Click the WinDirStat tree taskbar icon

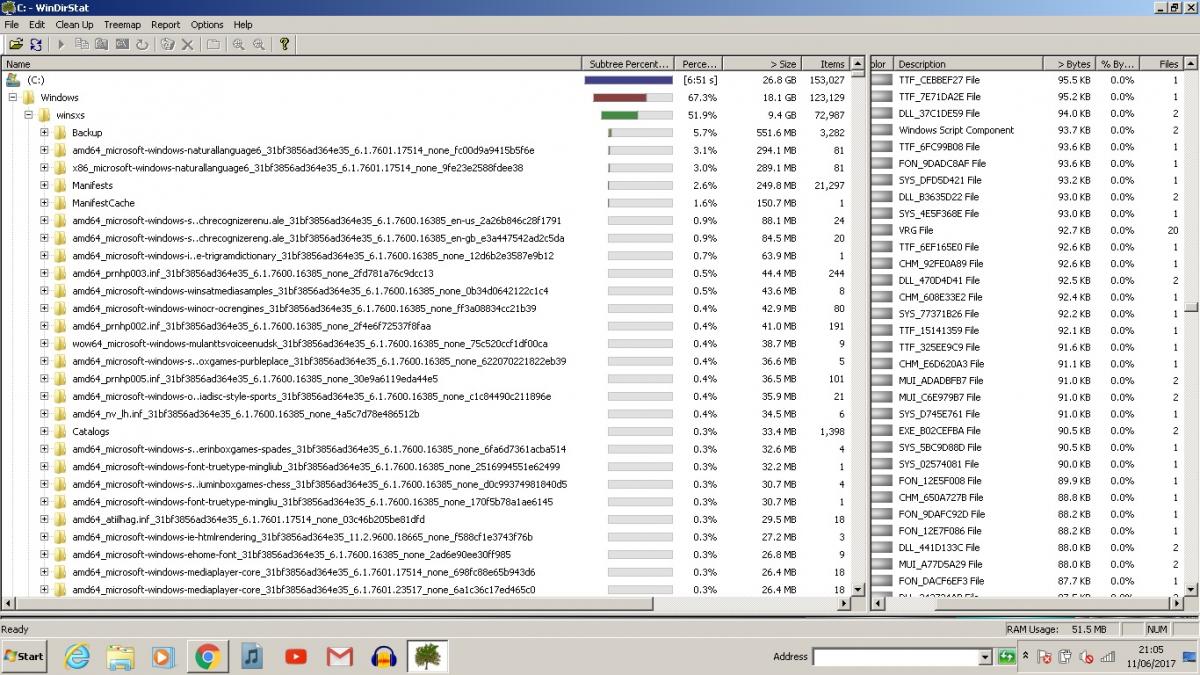428,656
